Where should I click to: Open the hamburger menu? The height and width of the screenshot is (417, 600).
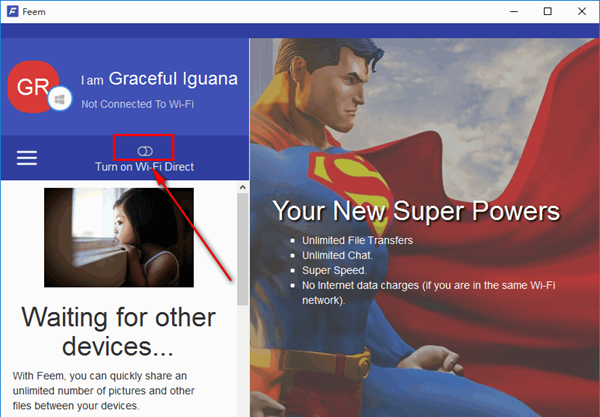coord(27,158)
